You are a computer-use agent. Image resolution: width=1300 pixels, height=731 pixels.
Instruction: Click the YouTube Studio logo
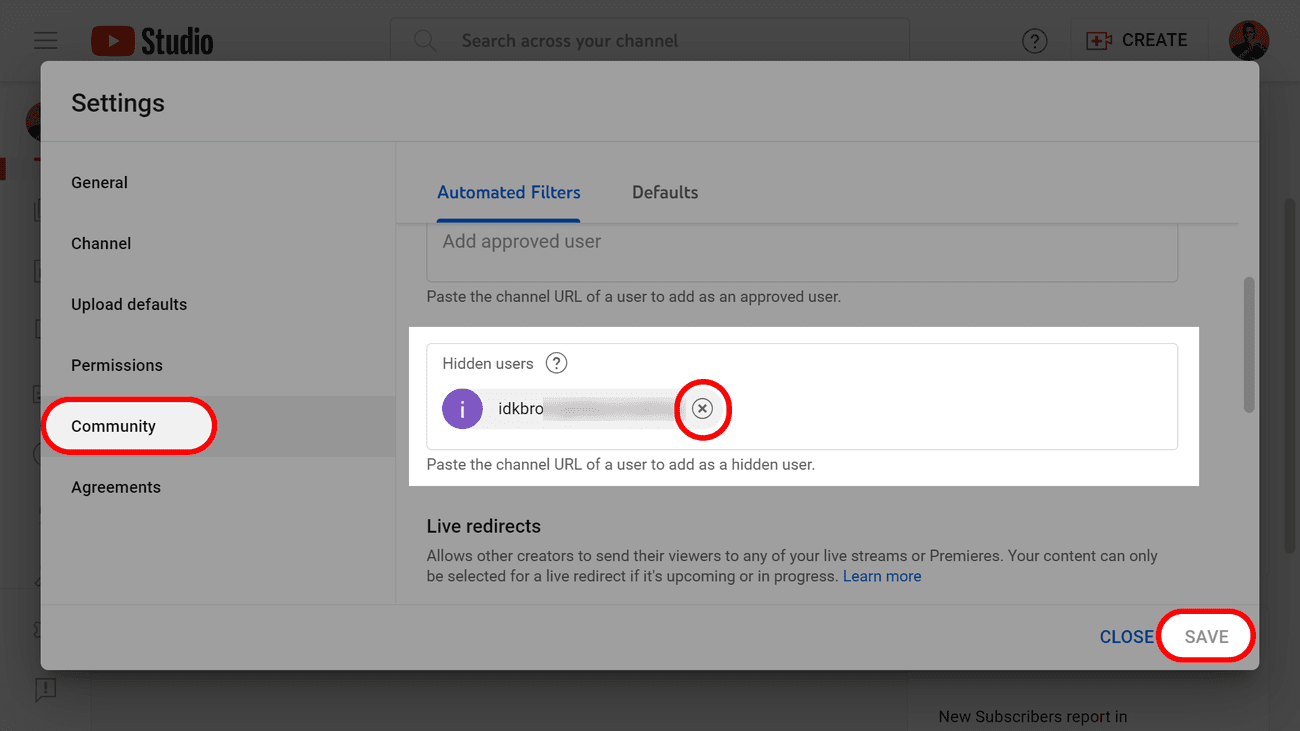(152, 41)
